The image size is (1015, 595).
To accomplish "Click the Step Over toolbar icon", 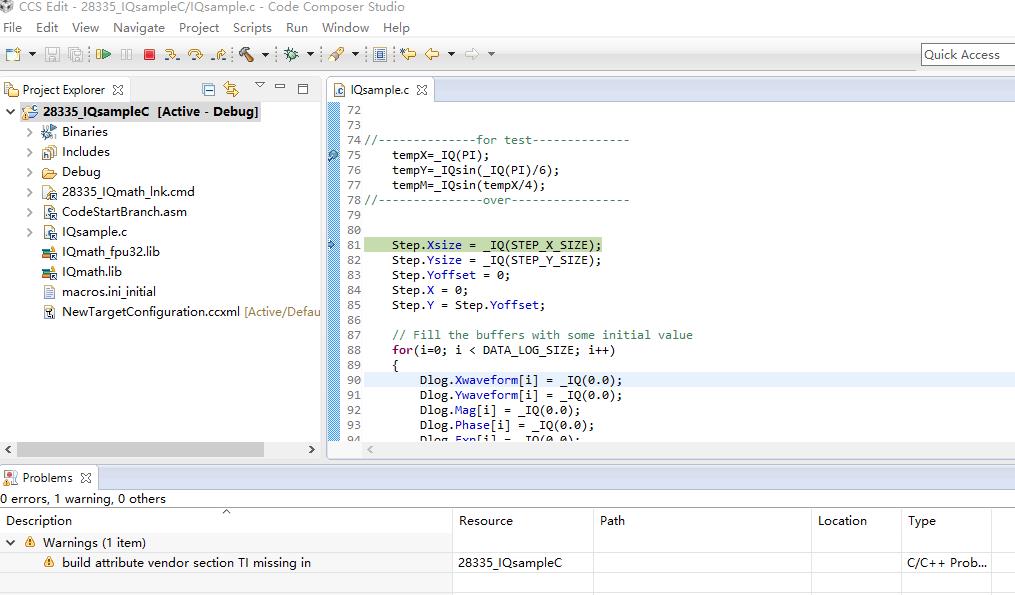I will (195, 54).
